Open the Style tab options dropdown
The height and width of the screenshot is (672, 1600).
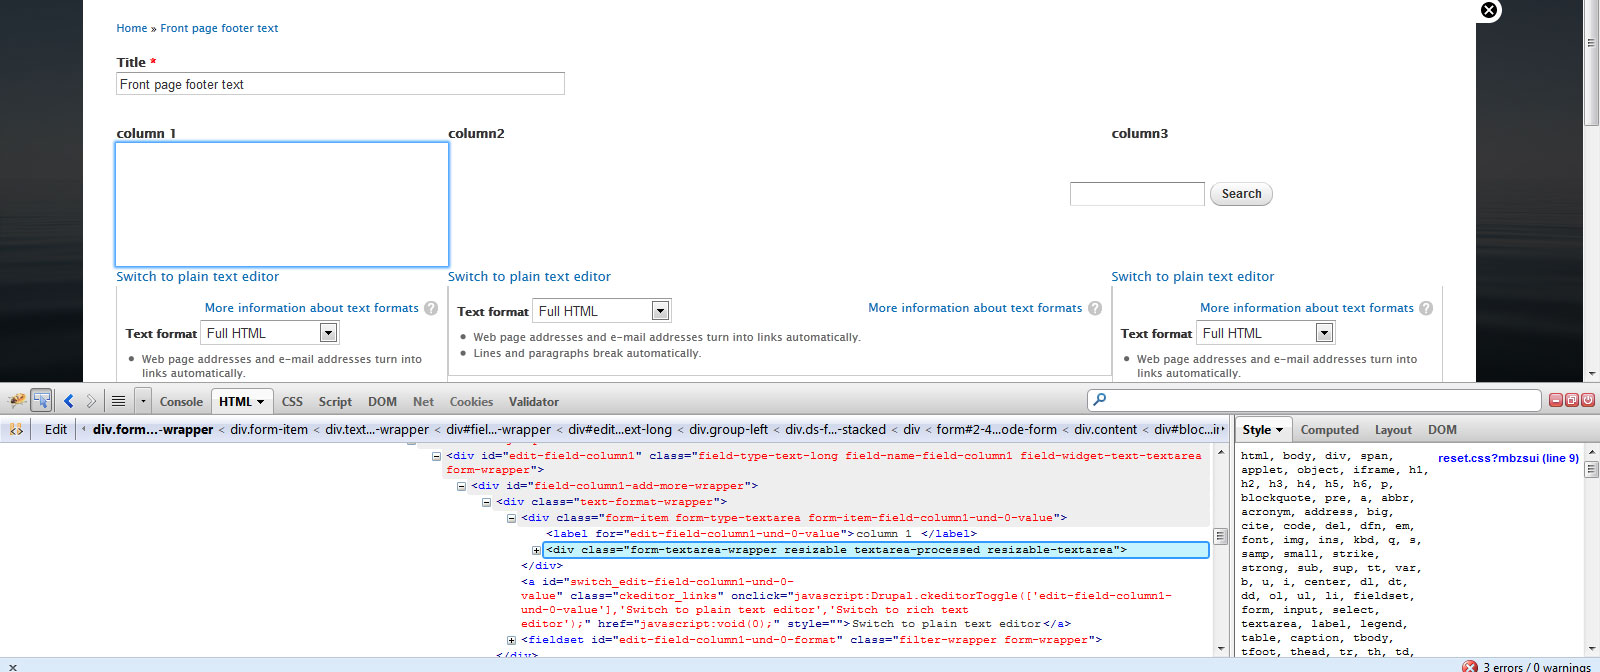[1279, 430]
